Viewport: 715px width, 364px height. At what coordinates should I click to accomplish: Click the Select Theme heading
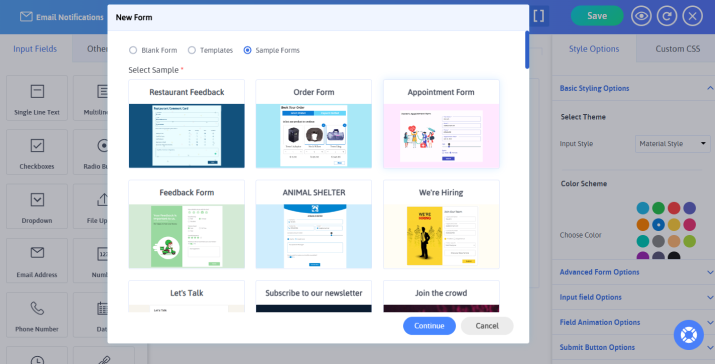[583, 117]
